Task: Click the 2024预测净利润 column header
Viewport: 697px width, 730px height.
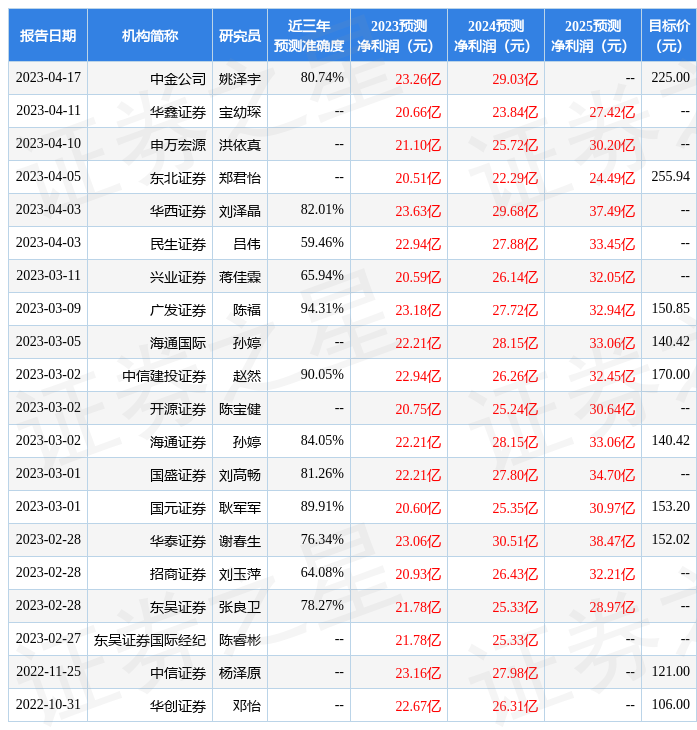Action: coord(495,36)
